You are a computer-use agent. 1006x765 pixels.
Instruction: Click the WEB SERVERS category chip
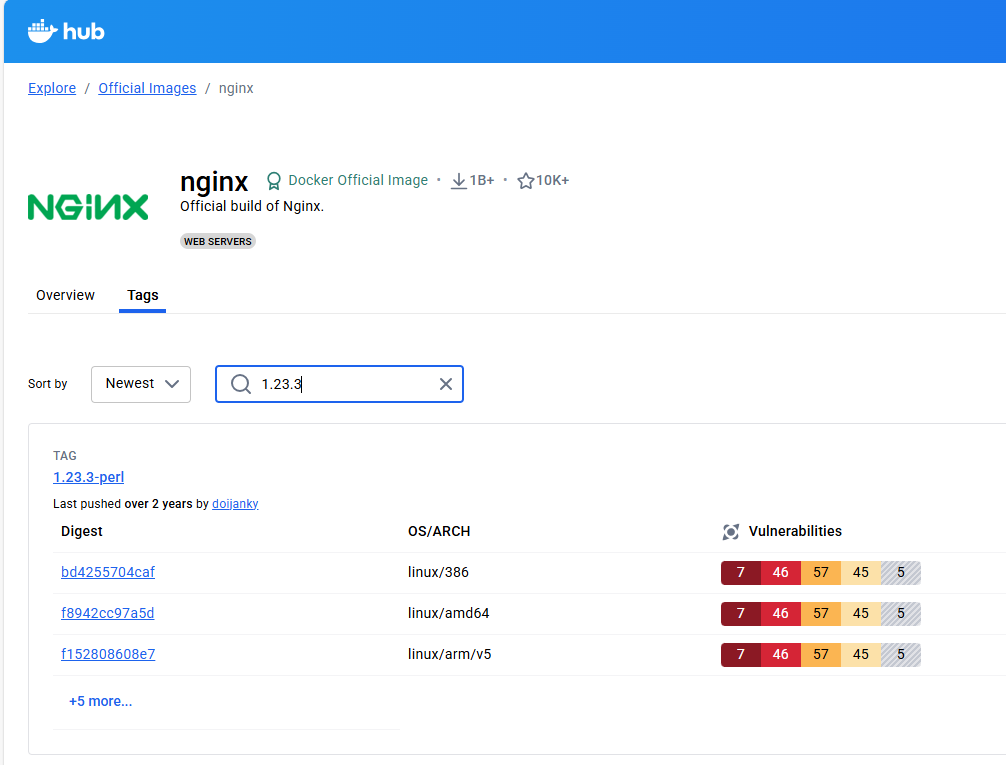tap(217, 241)
